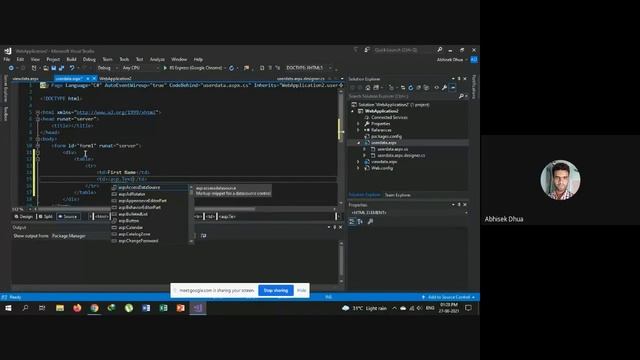The width and height of the screenshot is (640, 360).
Task: Select userdata.aspx.cs file
Action: click(392, 149)
